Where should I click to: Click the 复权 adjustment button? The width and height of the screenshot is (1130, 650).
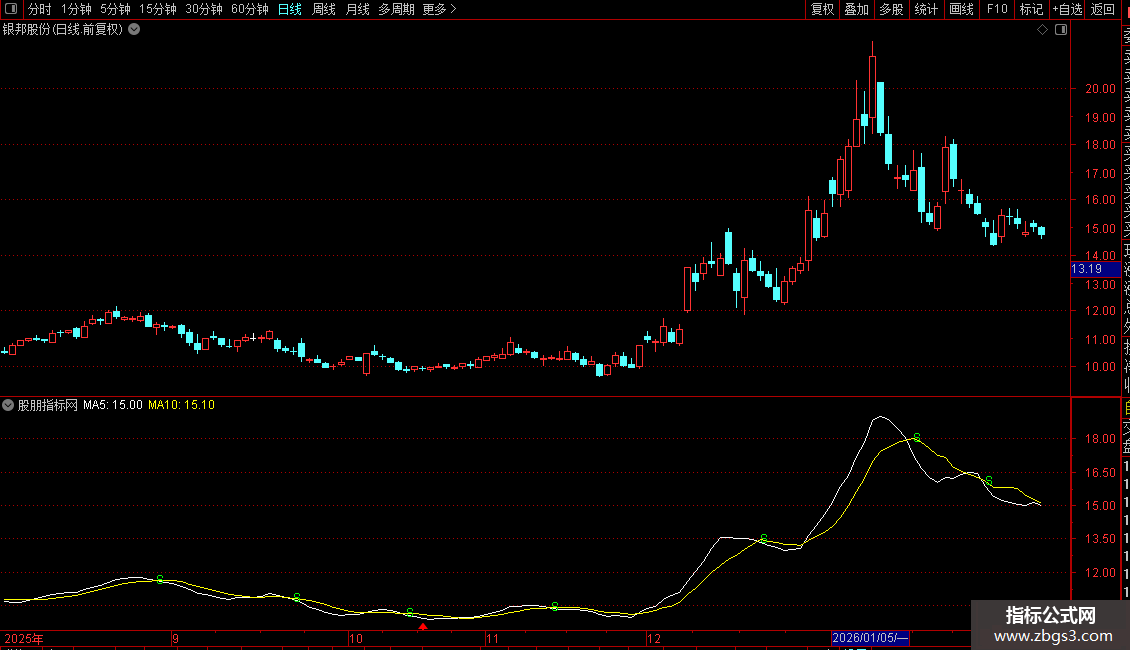coord(822,9)
